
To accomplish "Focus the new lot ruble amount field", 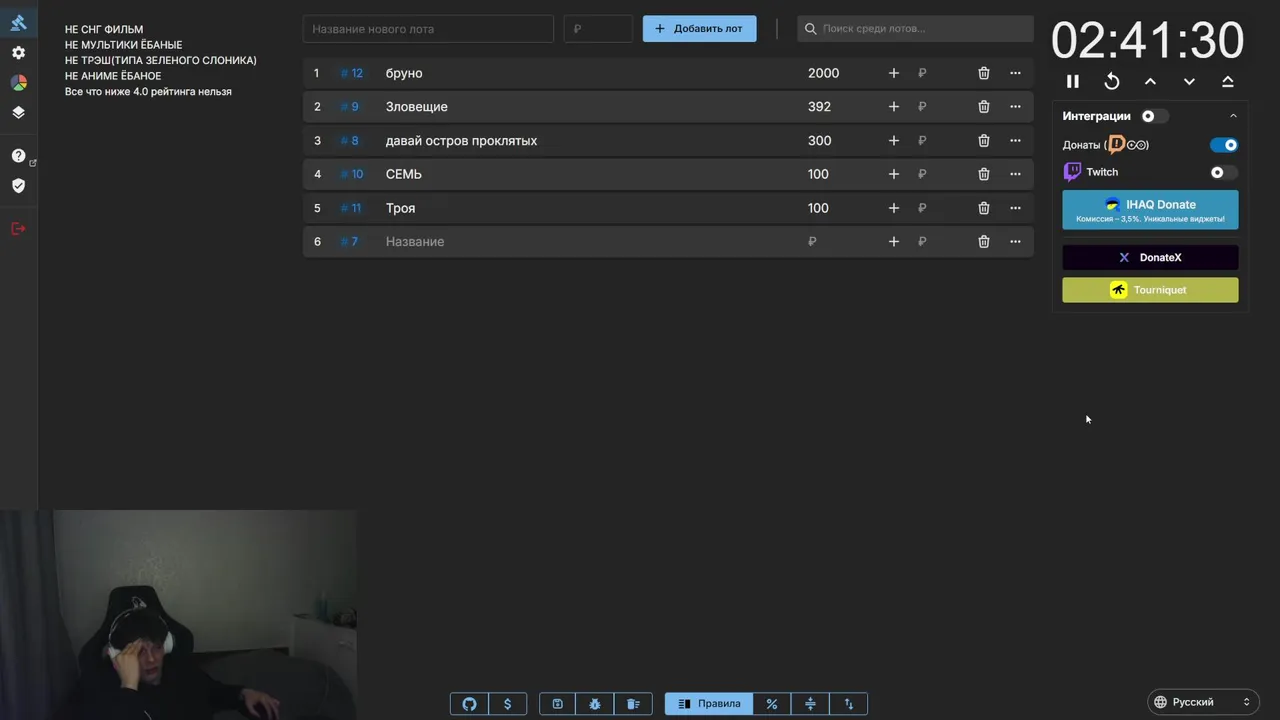I will [598, 29].
